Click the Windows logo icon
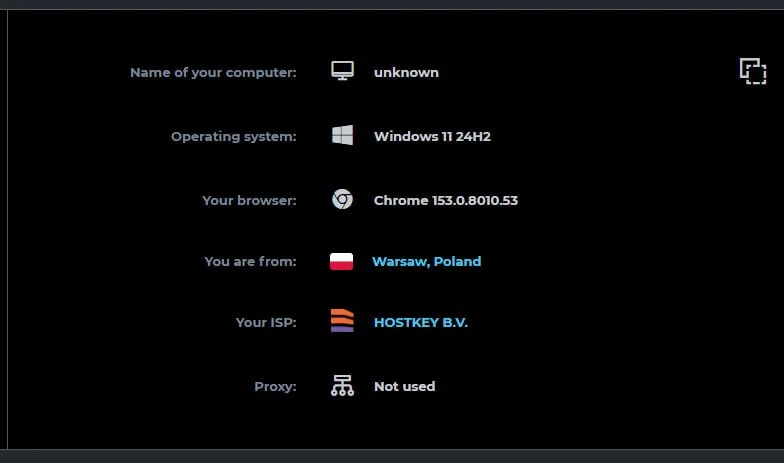The image size is (784, 463). pyautogui.click(x=342, y=135)
